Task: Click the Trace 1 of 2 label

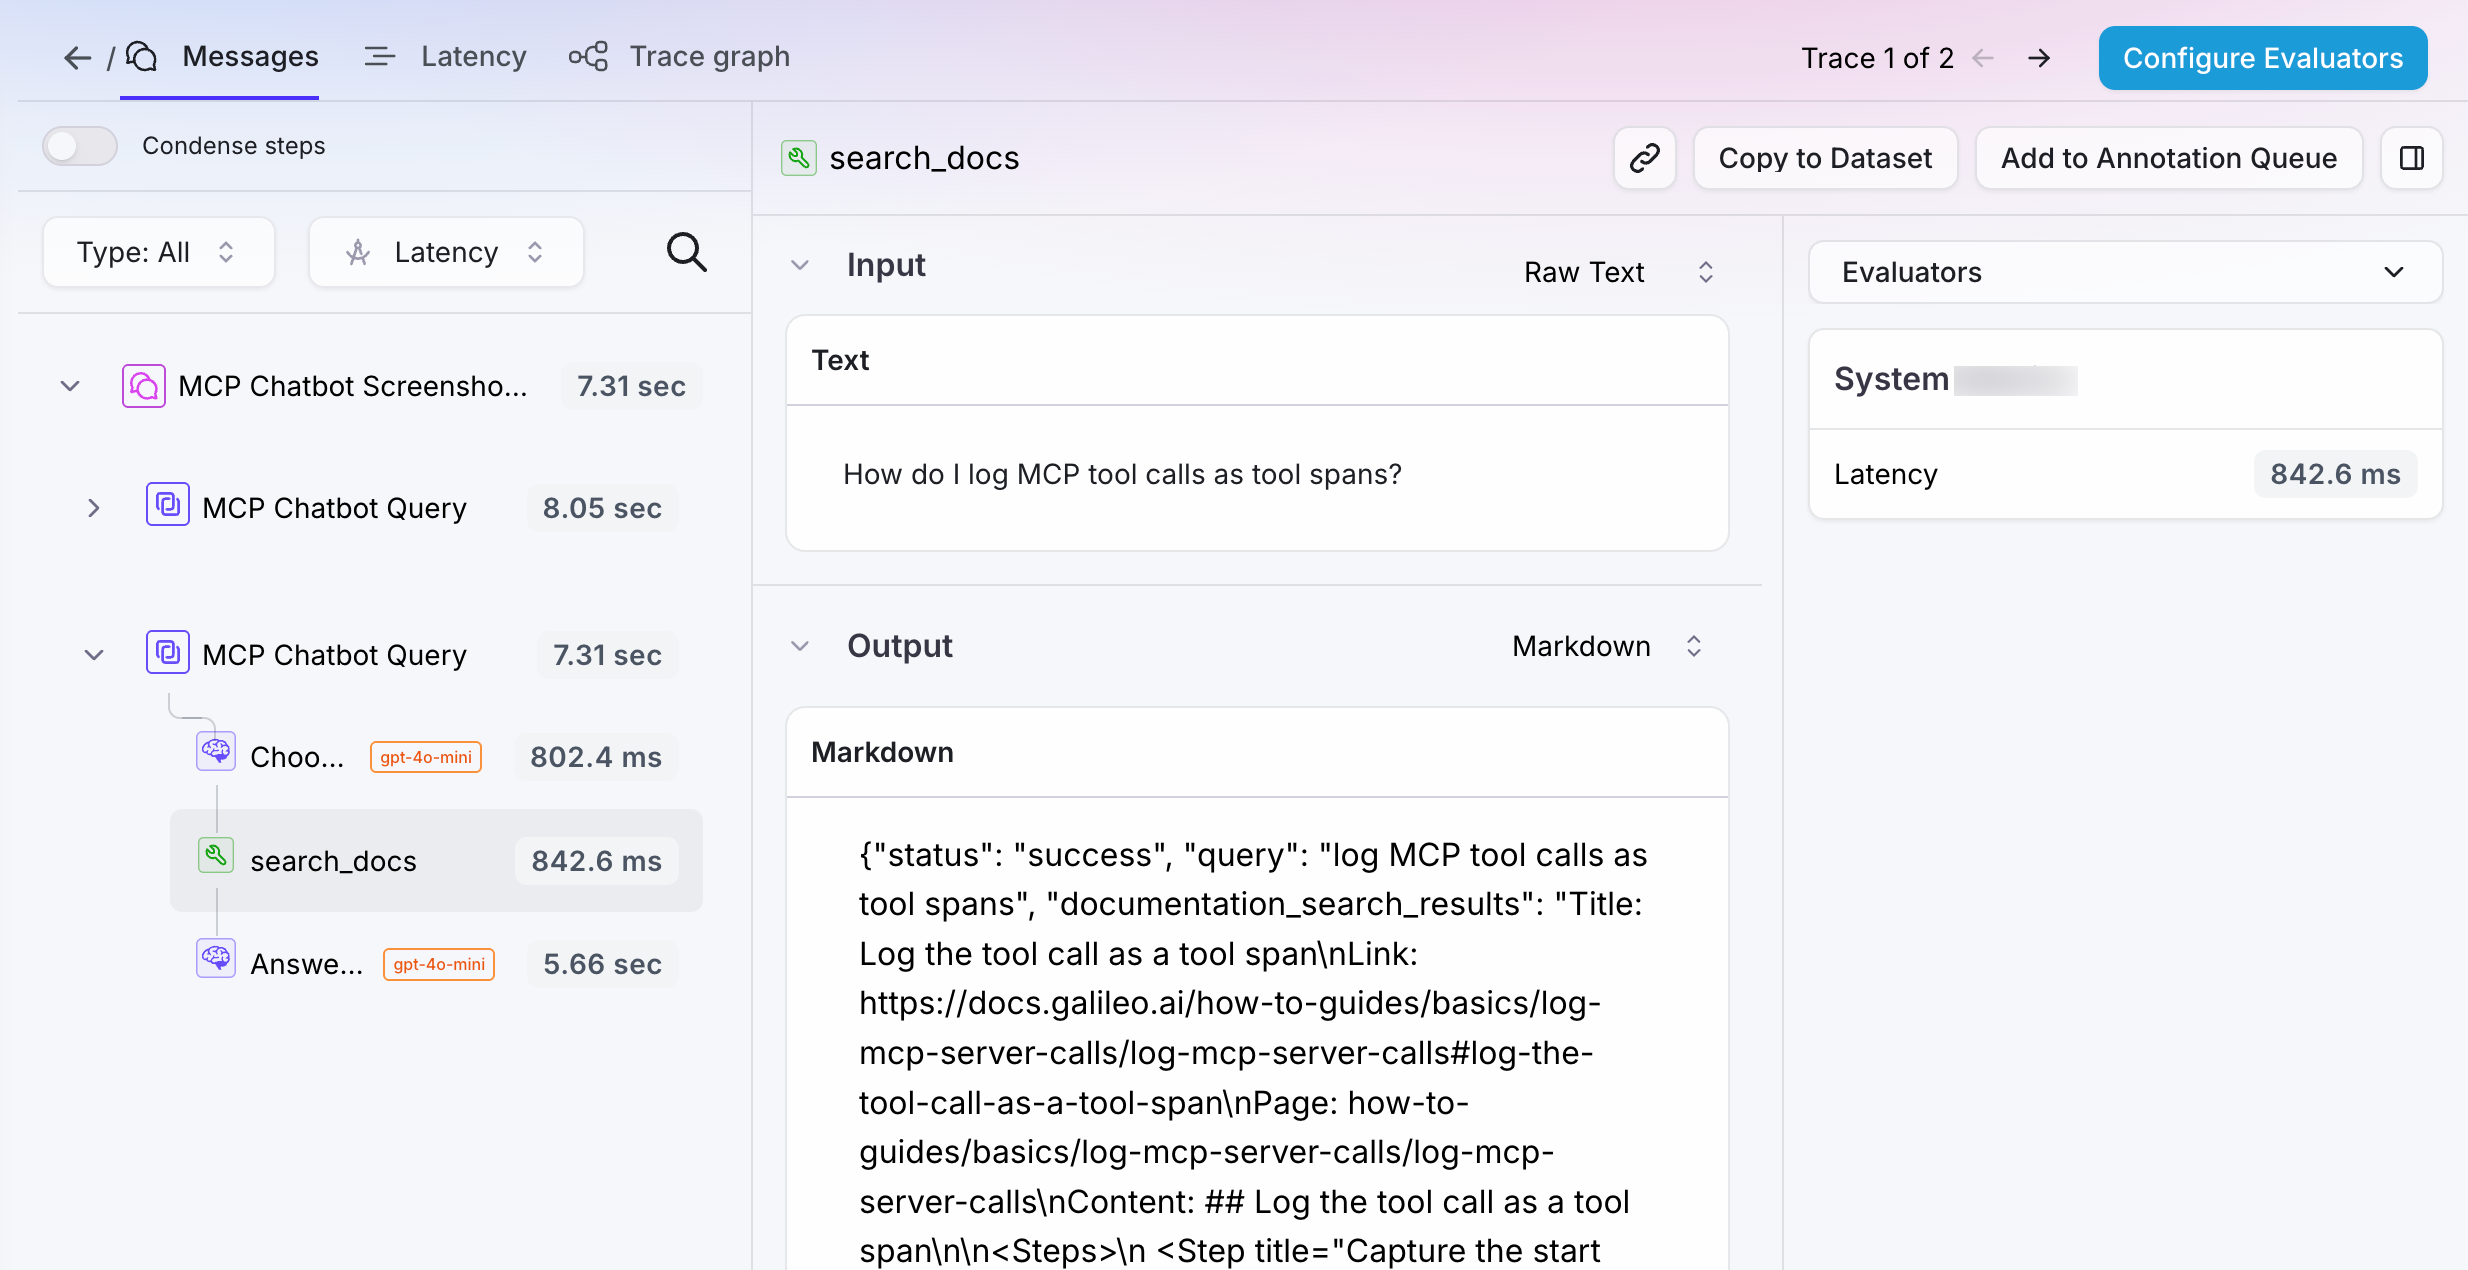Action: pos(1877,58)
